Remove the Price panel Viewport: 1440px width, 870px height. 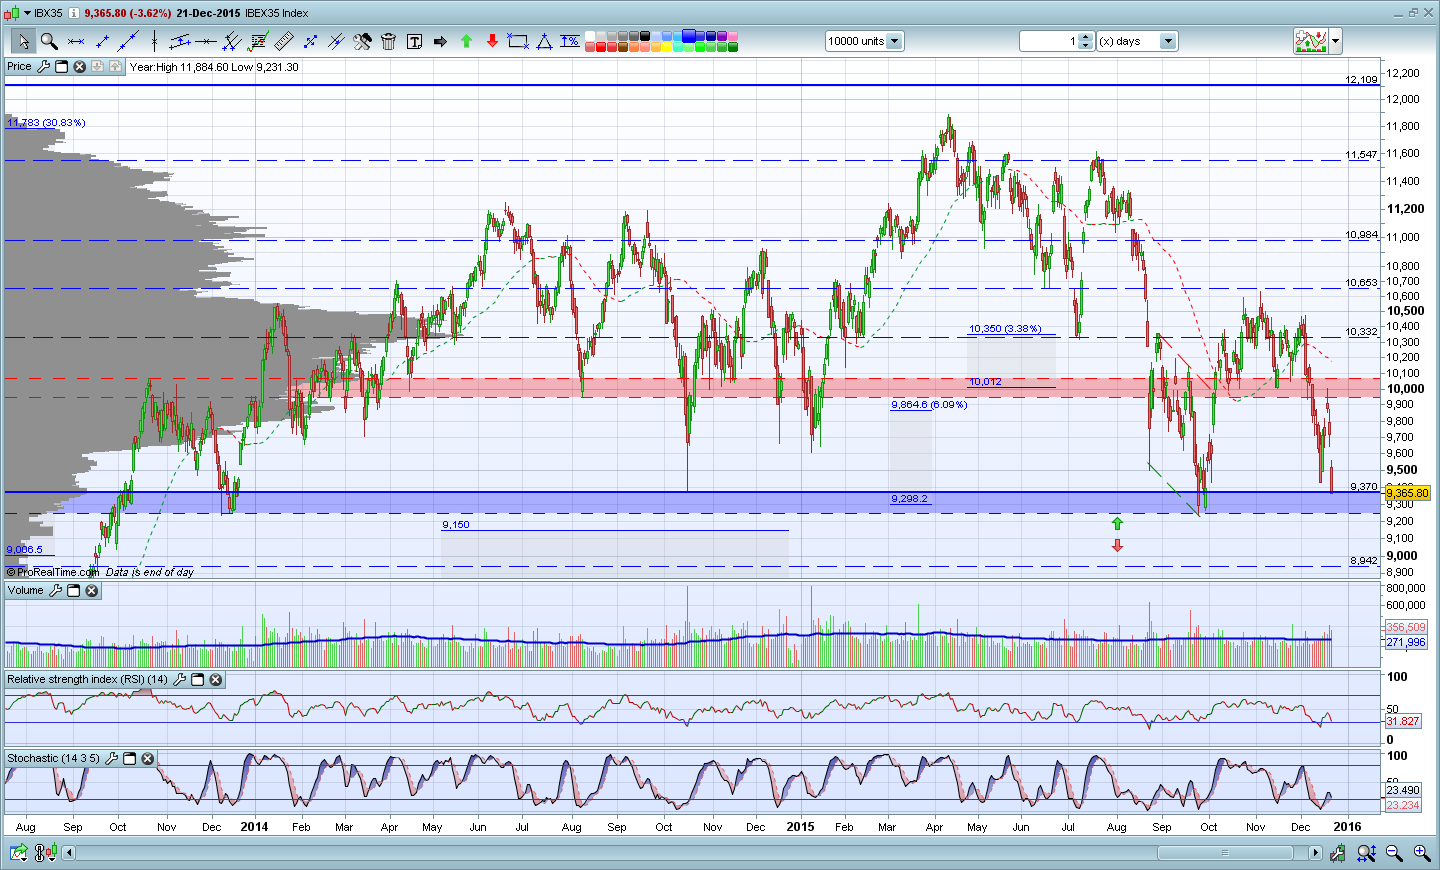pos(79,67)
